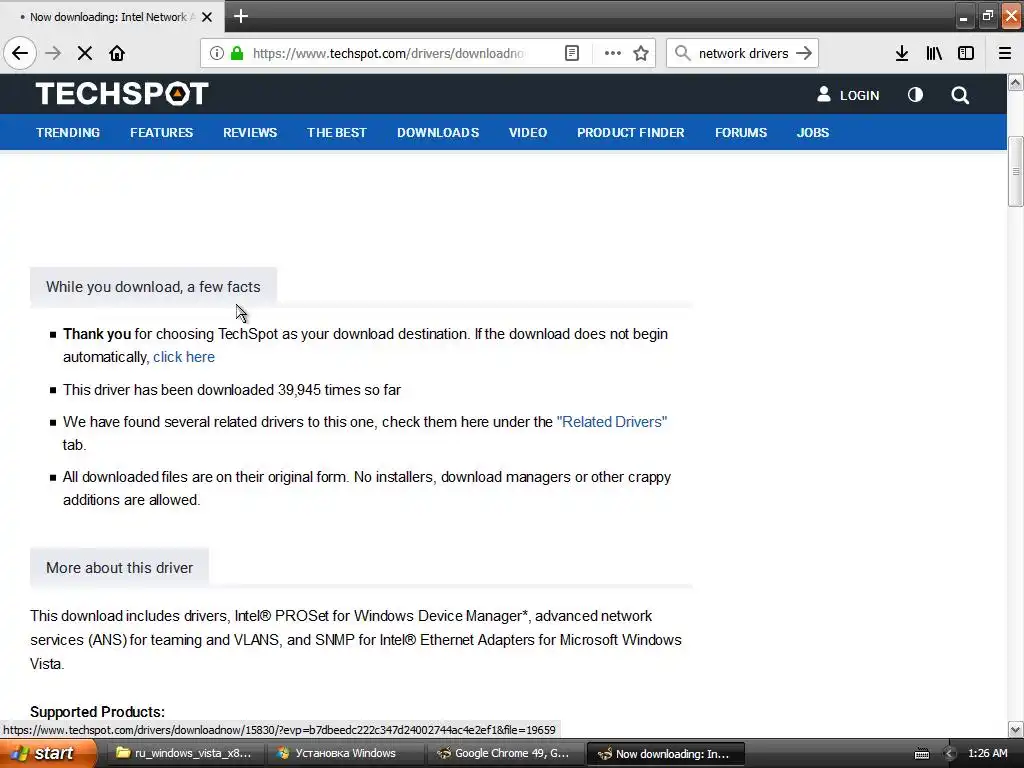Click the 'network drivers' search field
The height and width of the screenshot is (768, 1024).
point(743,53)
